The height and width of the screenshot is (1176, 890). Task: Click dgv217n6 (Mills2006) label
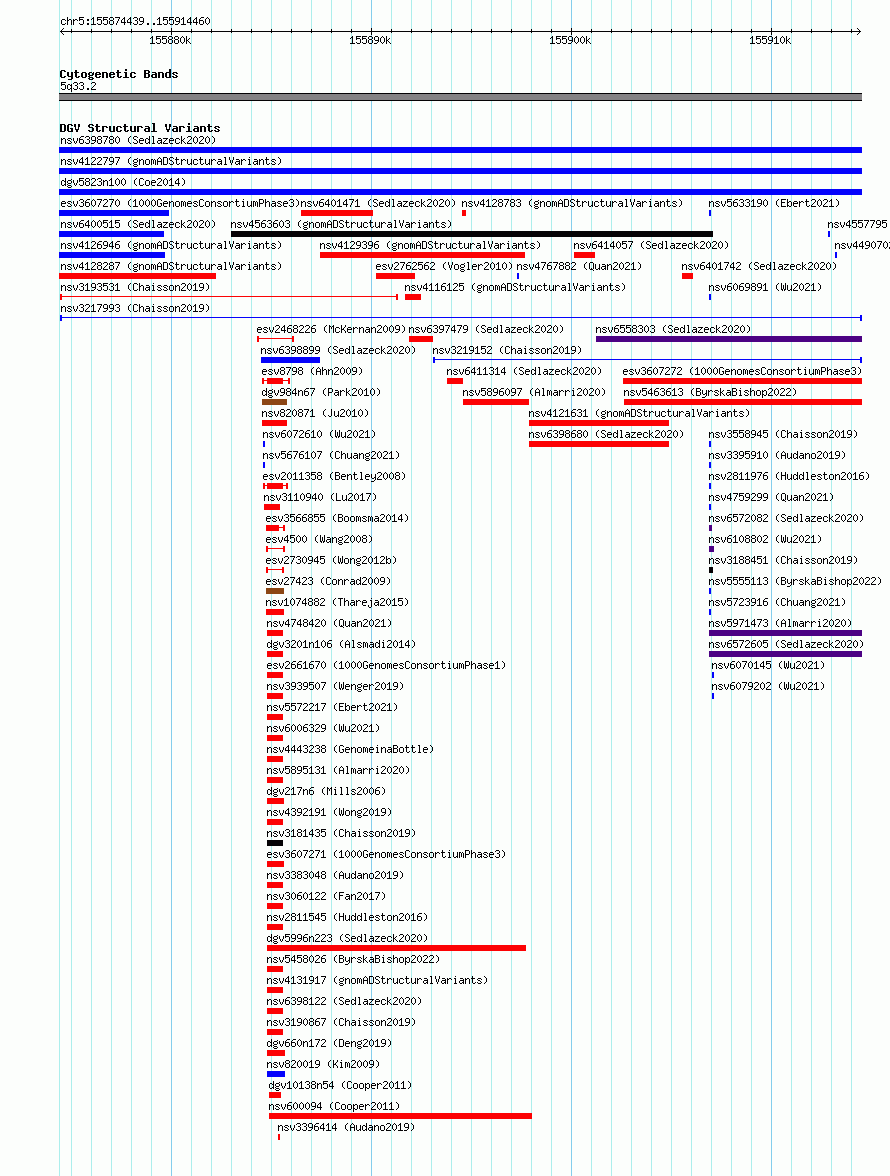[x=326, y=791]
